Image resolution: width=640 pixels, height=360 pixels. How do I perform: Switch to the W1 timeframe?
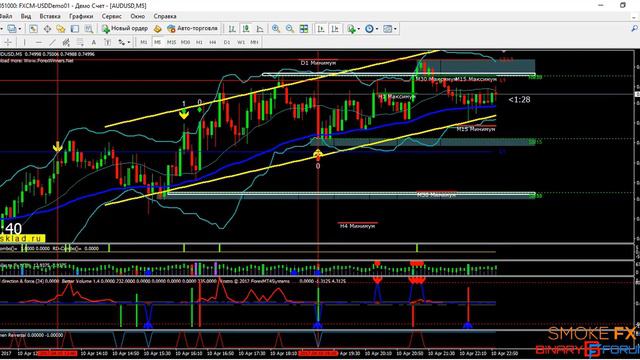click(241, 42)
